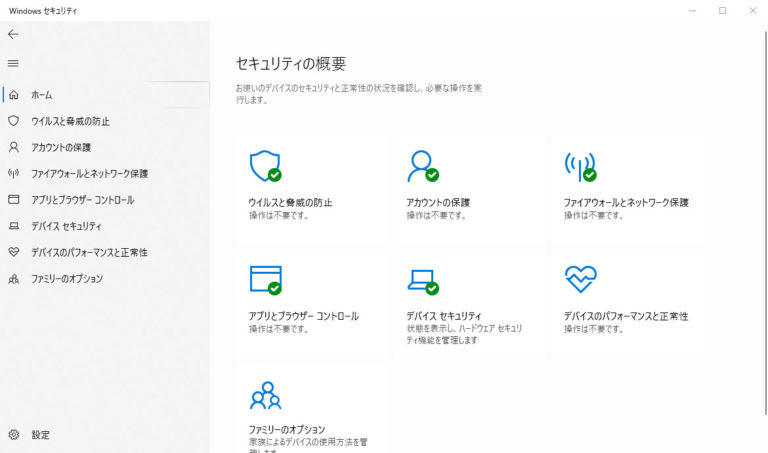768x453 pixels.
Task: Expand the hamburger navigation menu
Action: click(x=13, y=63)
